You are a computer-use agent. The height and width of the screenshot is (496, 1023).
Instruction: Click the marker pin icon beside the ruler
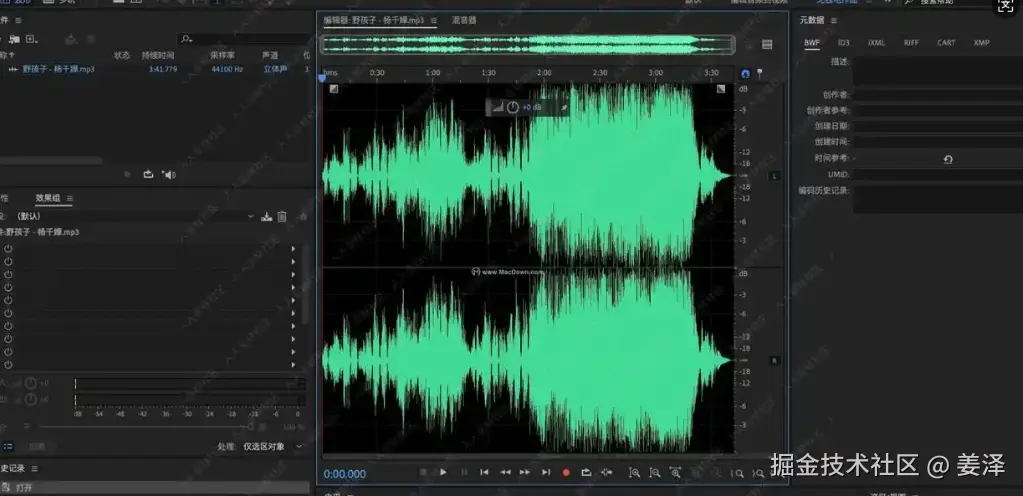(x=759, y=74)
